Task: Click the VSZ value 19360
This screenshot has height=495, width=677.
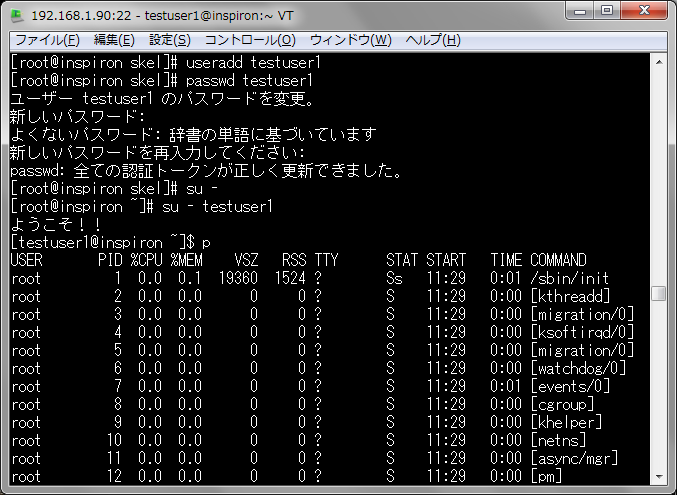Action: click(238, 279)
